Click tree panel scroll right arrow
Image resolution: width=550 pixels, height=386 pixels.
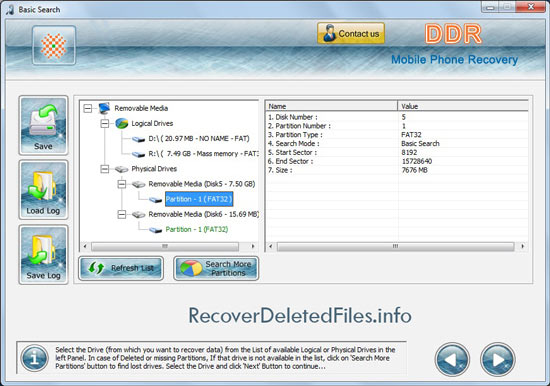pos(253,246)
